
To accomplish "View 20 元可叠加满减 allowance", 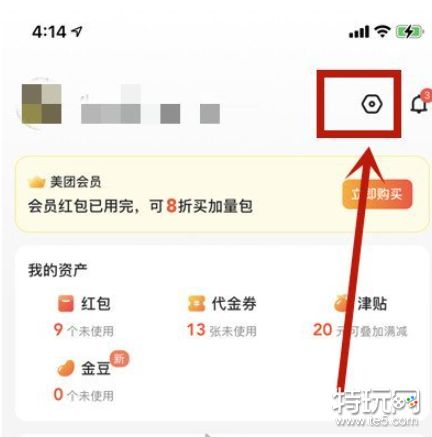I will pyautogui.click(x=360, y=330).
